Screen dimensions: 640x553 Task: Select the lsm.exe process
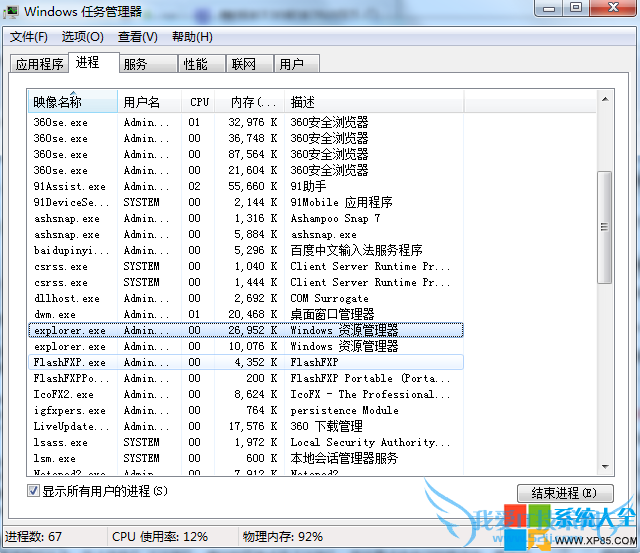tap(246, 458)
